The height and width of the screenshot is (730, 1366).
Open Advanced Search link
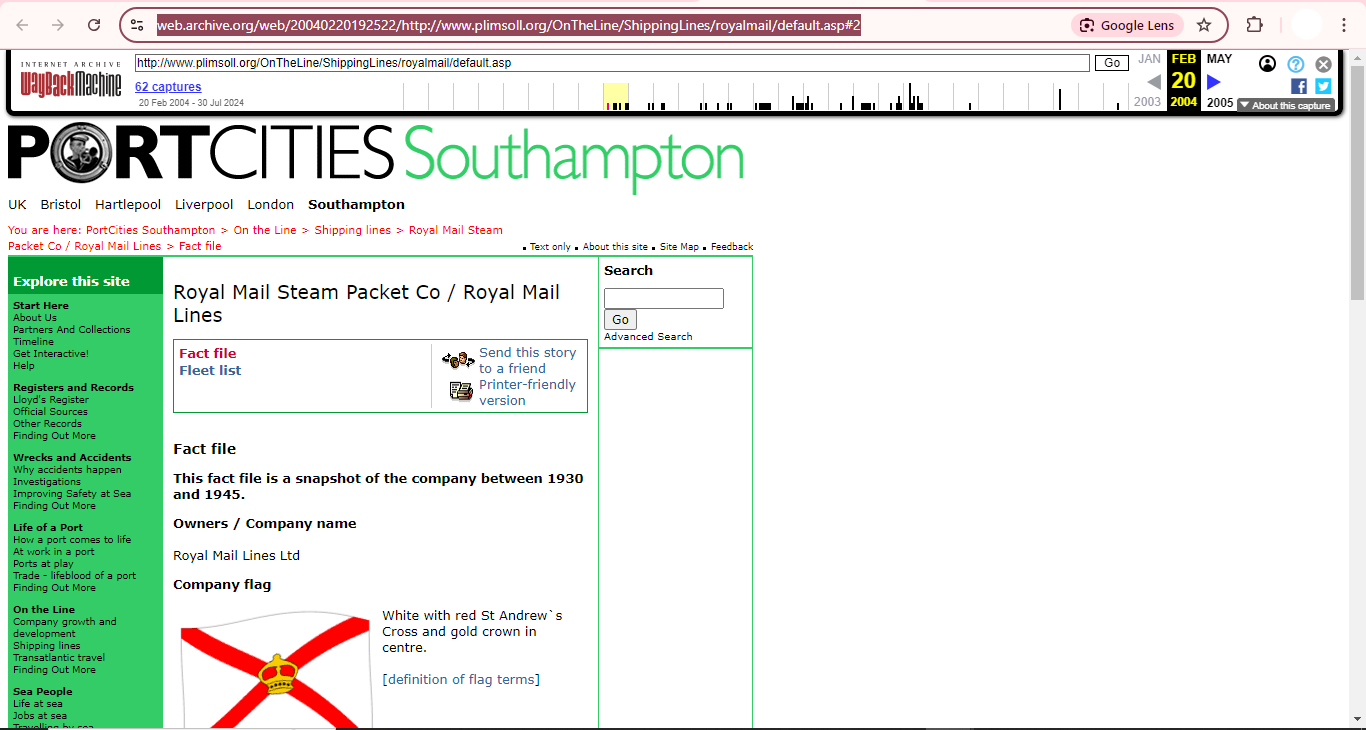(648, 337)
